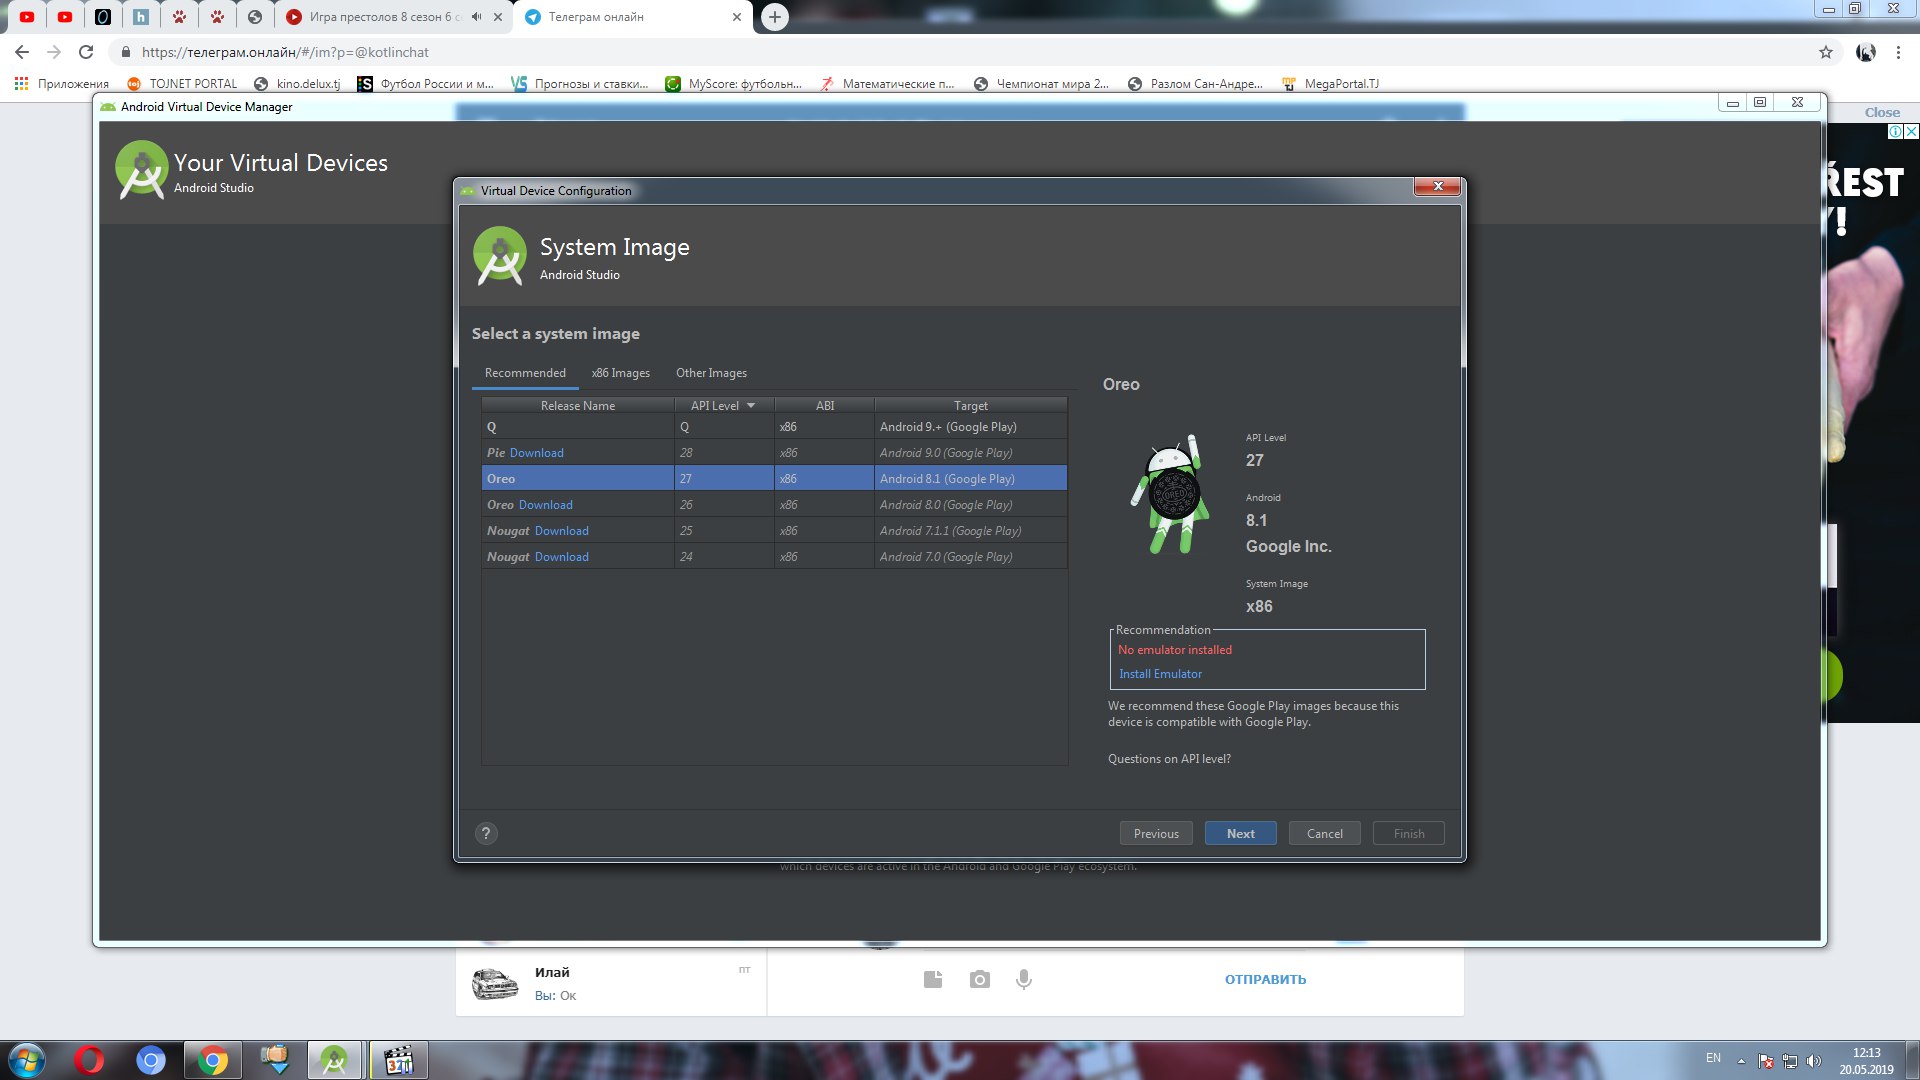Image resolution: width=1920 pixels, height=1080 pixels.
Task: Open Media Player Classic from the taskbar
Action: [399, 1060]
